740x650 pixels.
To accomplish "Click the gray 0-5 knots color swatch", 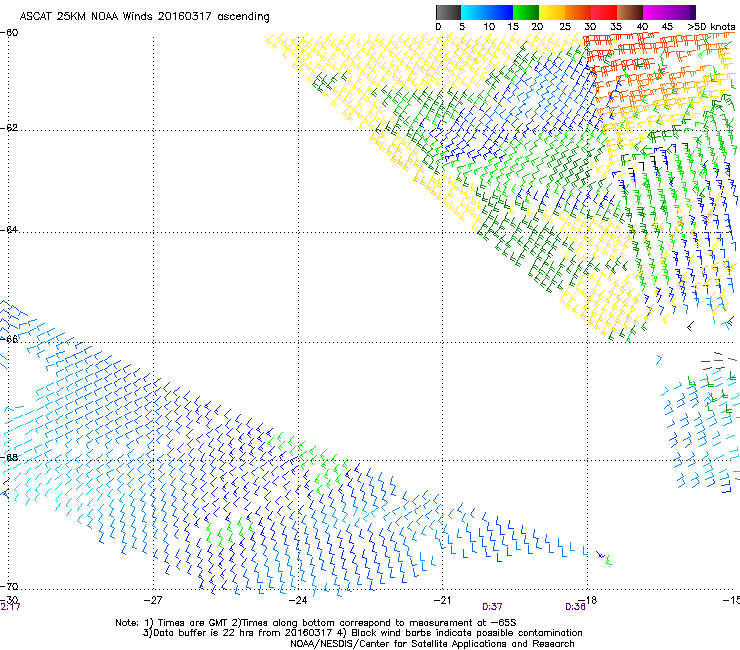I will coord(448,12).
